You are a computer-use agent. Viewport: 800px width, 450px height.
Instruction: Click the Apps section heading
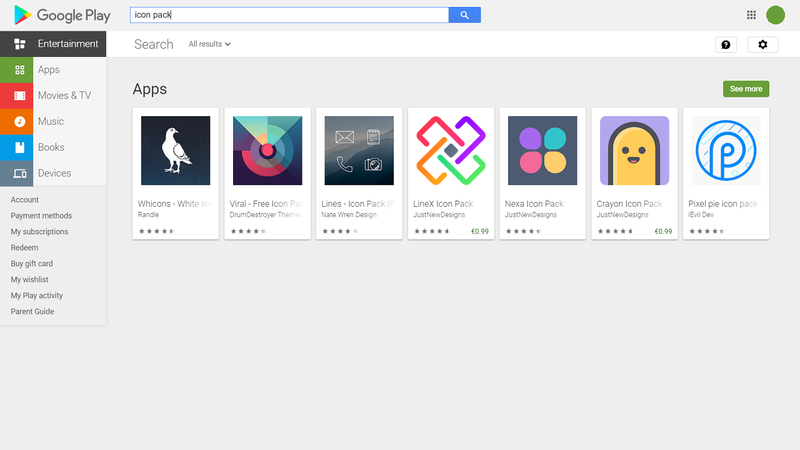tap(150, 89)
